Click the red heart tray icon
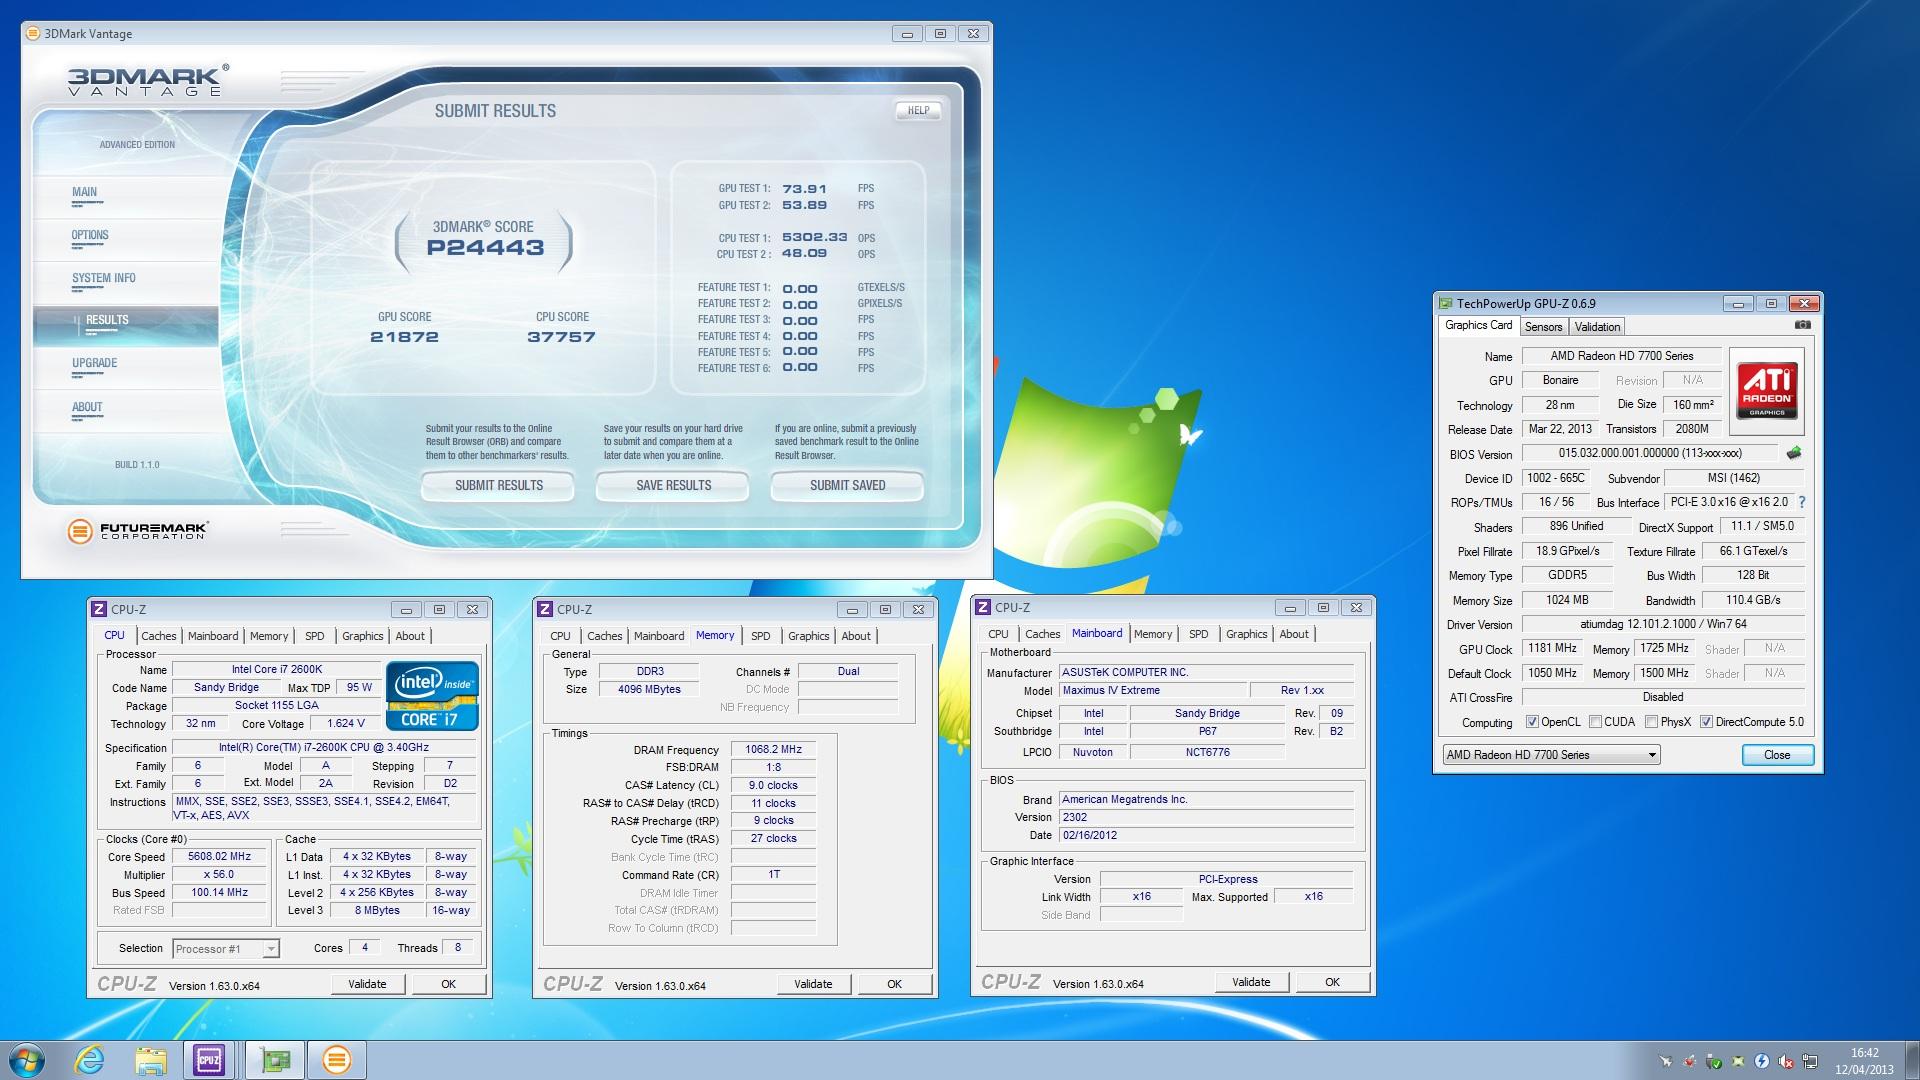 [x=1690, y=1061]
